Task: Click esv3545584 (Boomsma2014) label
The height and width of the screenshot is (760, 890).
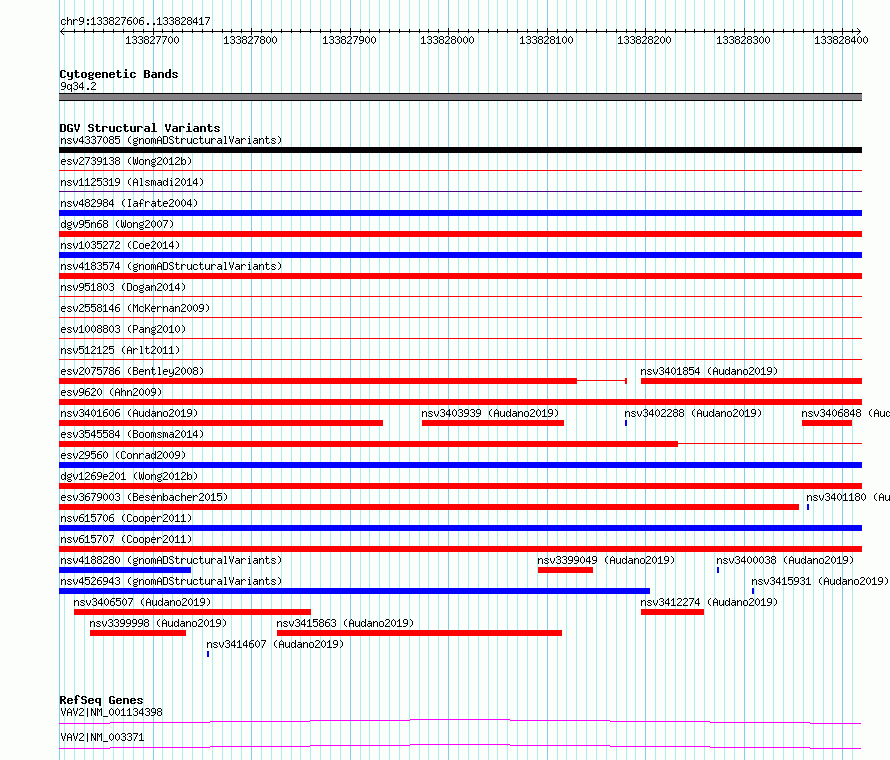Action: pyautogui.click(x=132, y=434)
